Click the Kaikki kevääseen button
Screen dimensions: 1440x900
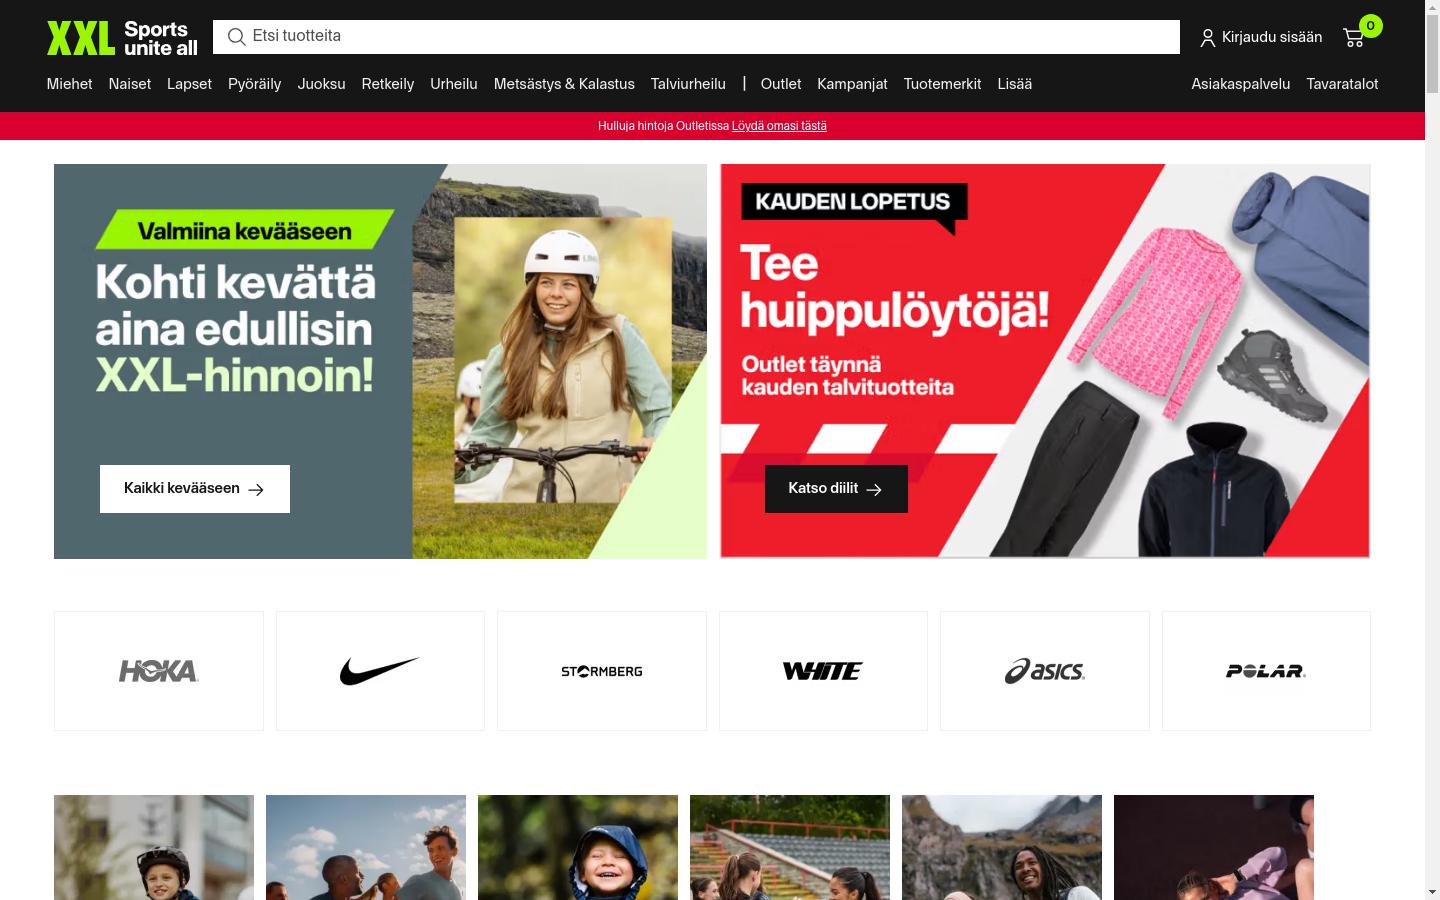coord(195,489)
